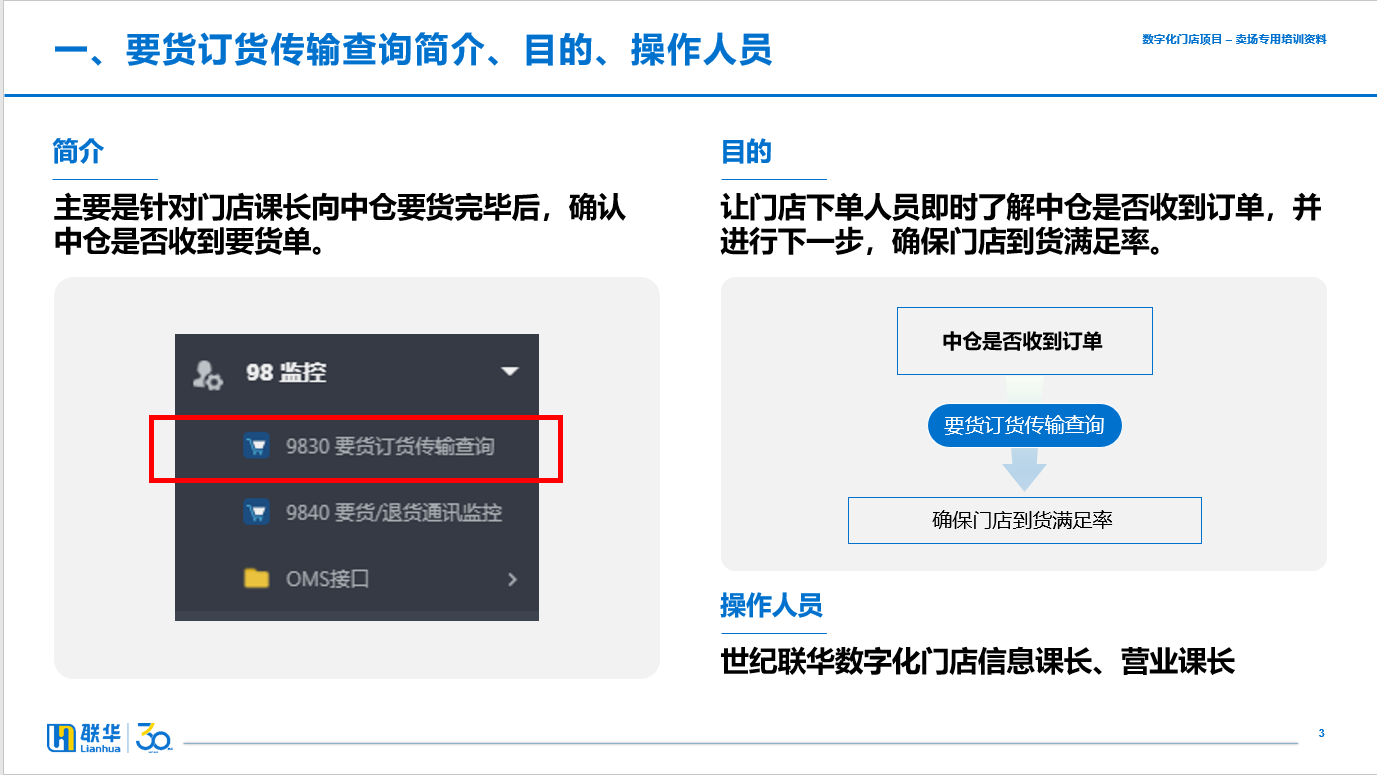Click the 98 监控 user-gear icon
Image resolution: width=1377 pixels, height=775 pixels.
(207, 374)
